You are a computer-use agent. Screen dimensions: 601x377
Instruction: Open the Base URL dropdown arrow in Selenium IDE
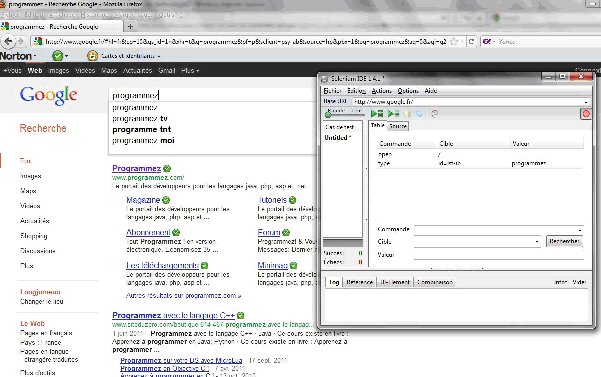click(586, 102)
